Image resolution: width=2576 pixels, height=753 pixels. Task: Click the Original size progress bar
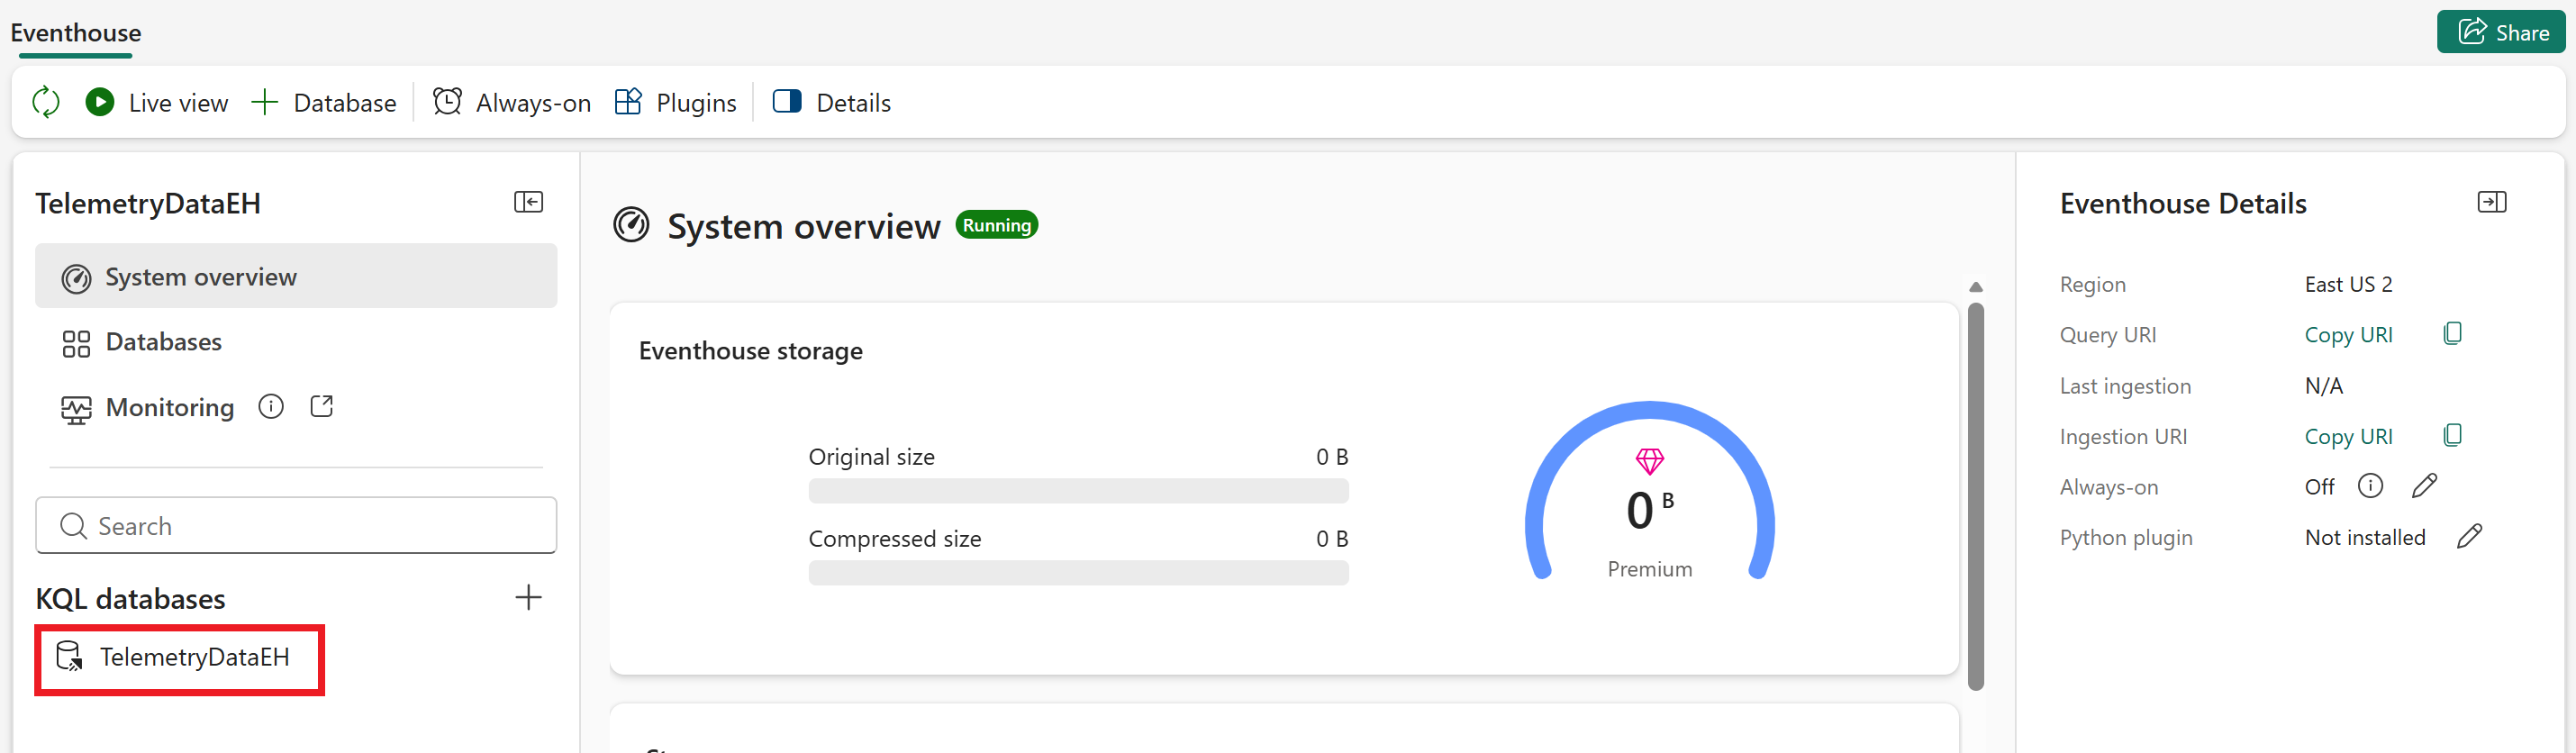pyautogui.click(x=1078, y=491)
